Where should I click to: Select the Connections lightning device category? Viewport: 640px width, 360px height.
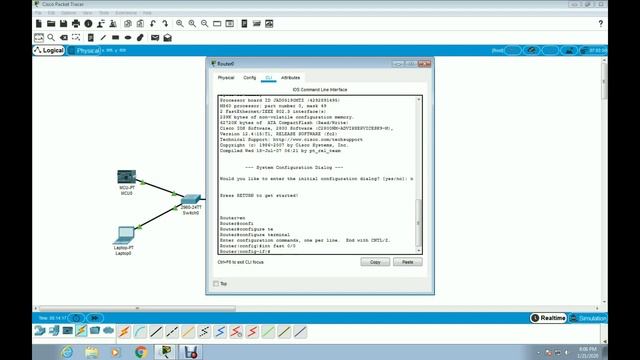click(81, 331)
